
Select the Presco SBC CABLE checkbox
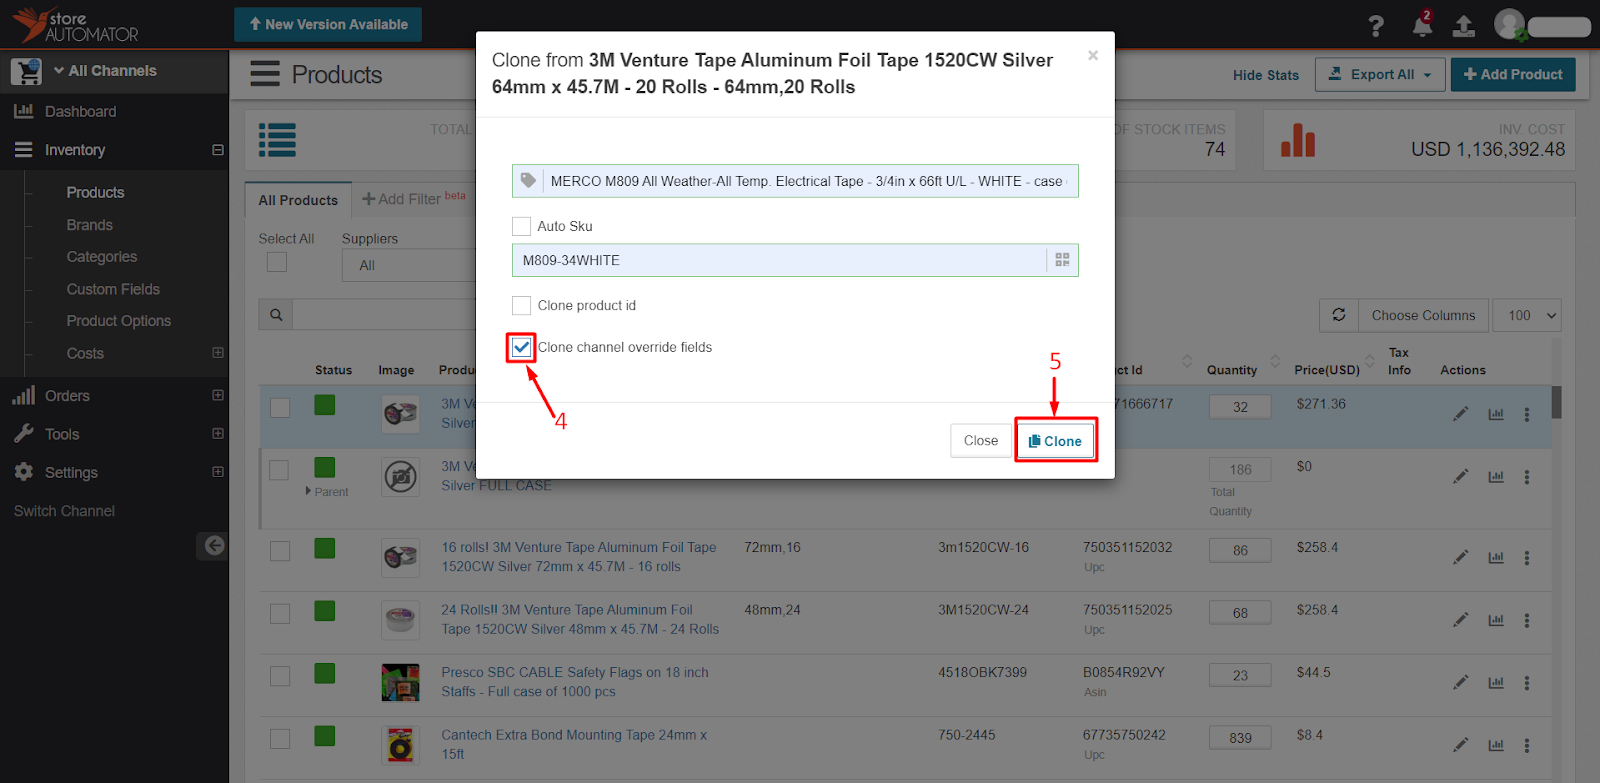coord(280,676)
